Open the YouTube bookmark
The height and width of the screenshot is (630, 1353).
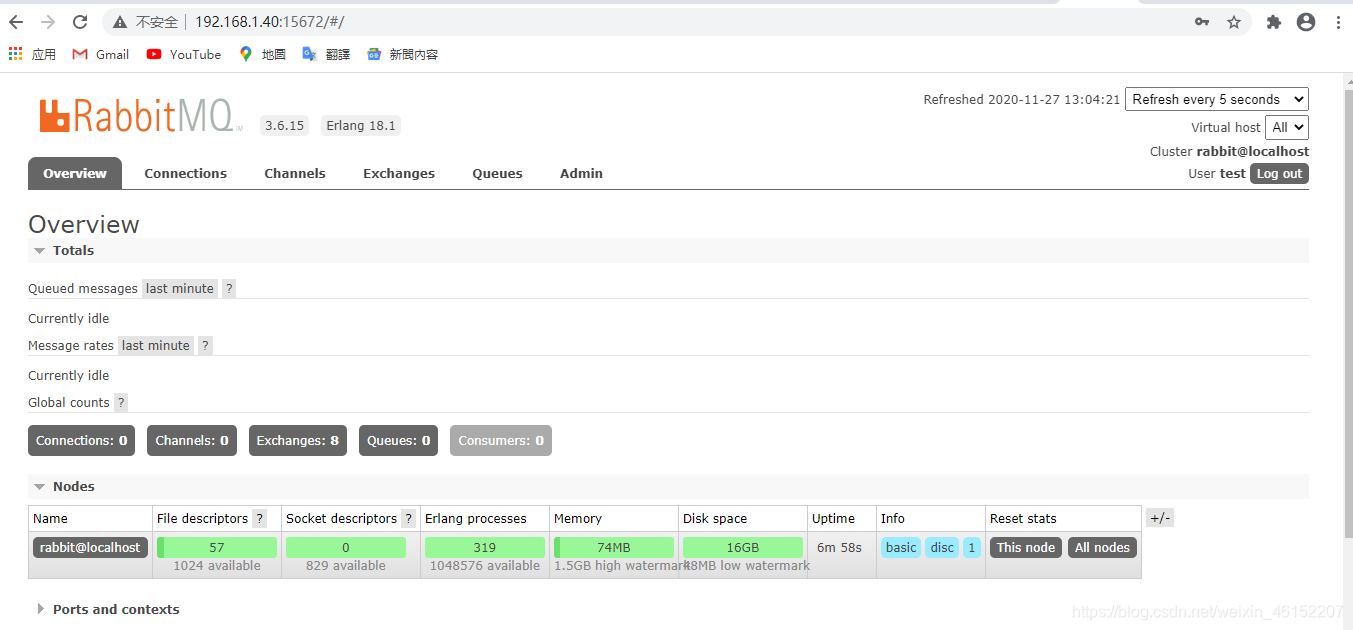point(184,54)
